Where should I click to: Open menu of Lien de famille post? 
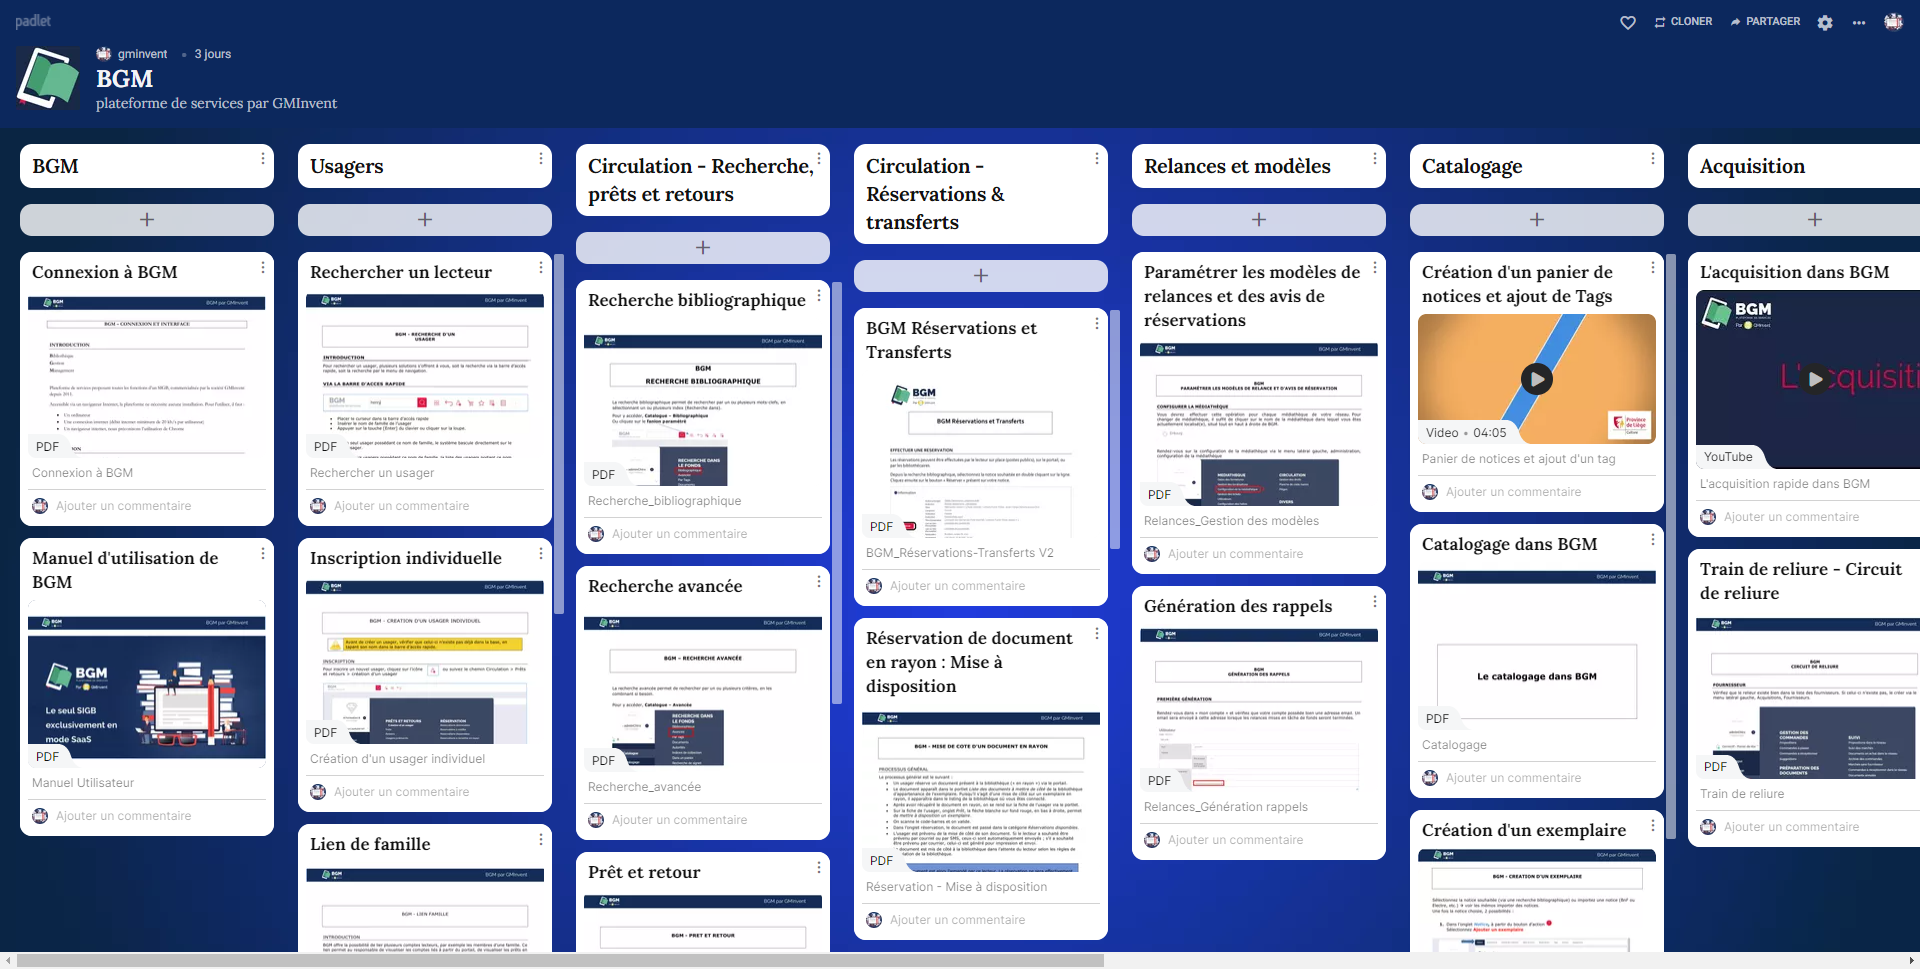point(541,840)
